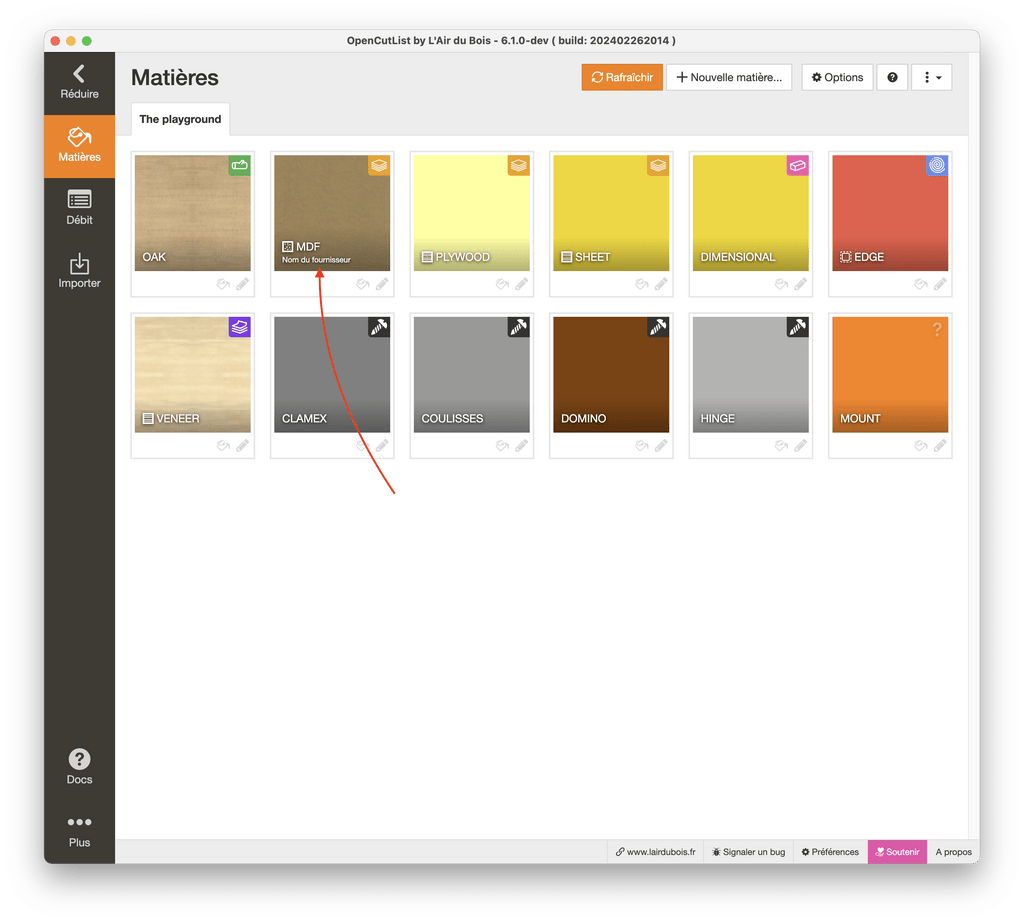This screenshot has height=922, width=1024.
Task: Click paint bucket icon under VENEER
Action: coord(223,446)
